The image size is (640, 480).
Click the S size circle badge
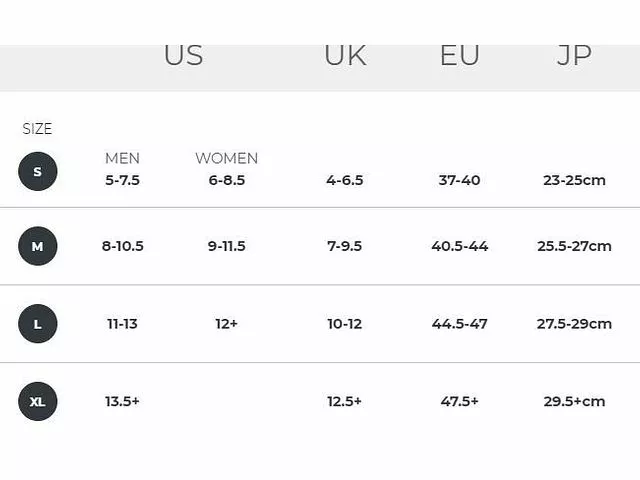click(x=38, y=172)
